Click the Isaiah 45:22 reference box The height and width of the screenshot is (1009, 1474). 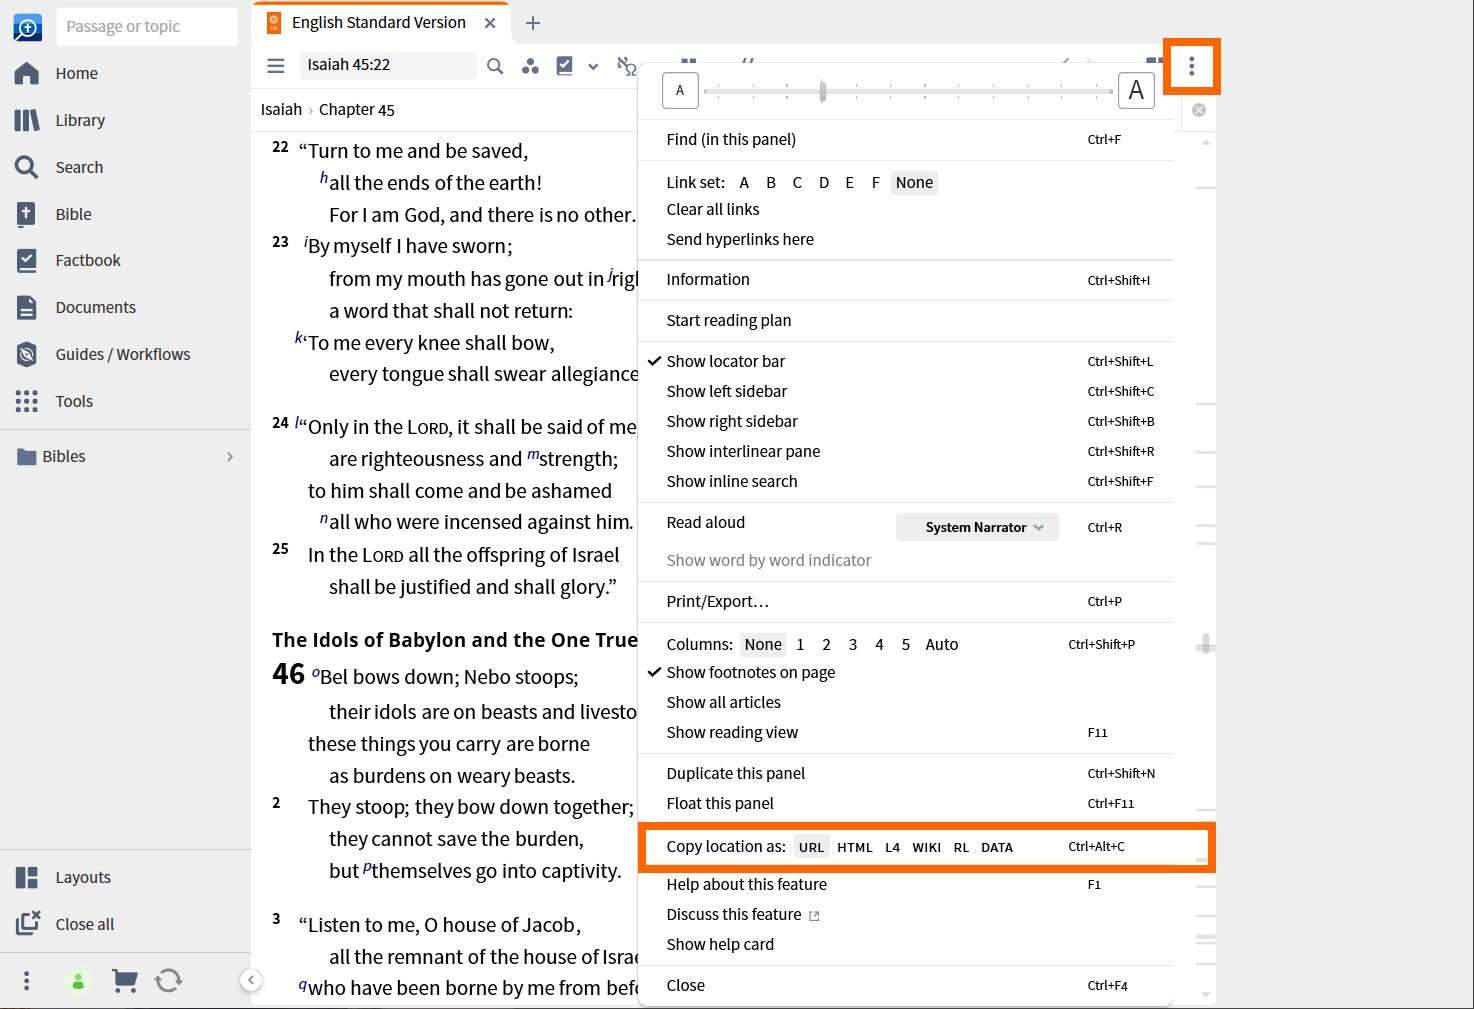click(388, 65)
